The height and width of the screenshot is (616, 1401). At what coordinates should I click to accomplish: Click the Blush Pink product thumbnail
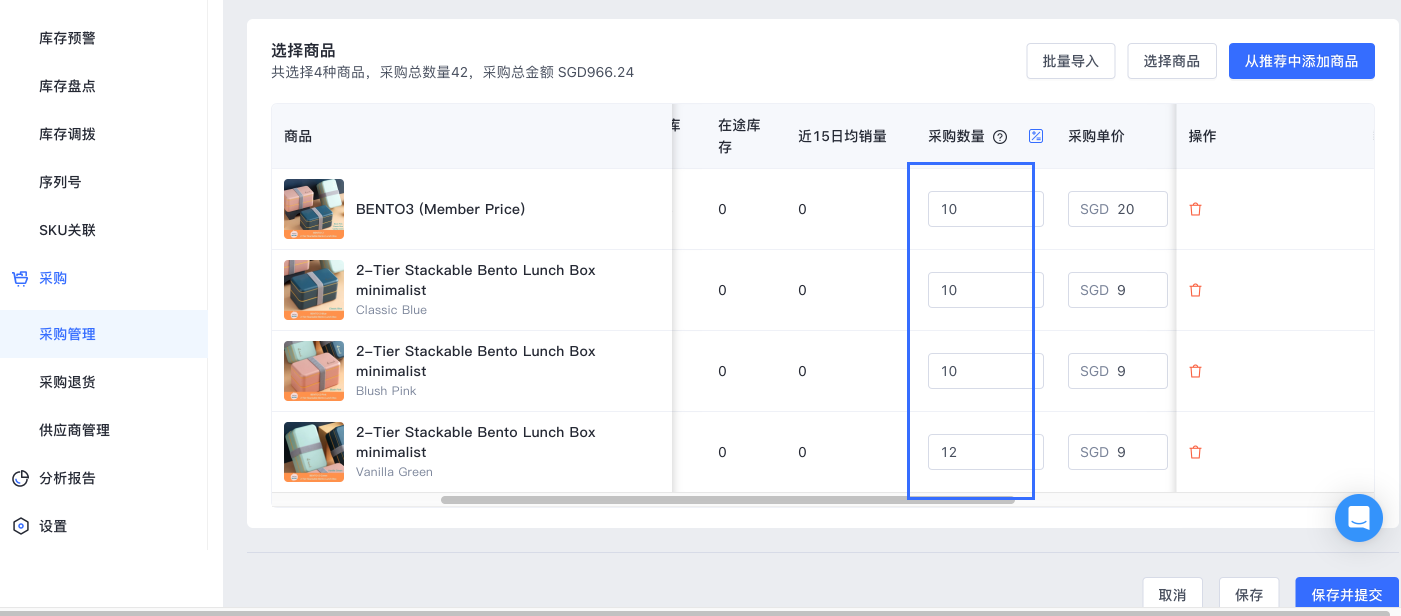coord(314,371)
